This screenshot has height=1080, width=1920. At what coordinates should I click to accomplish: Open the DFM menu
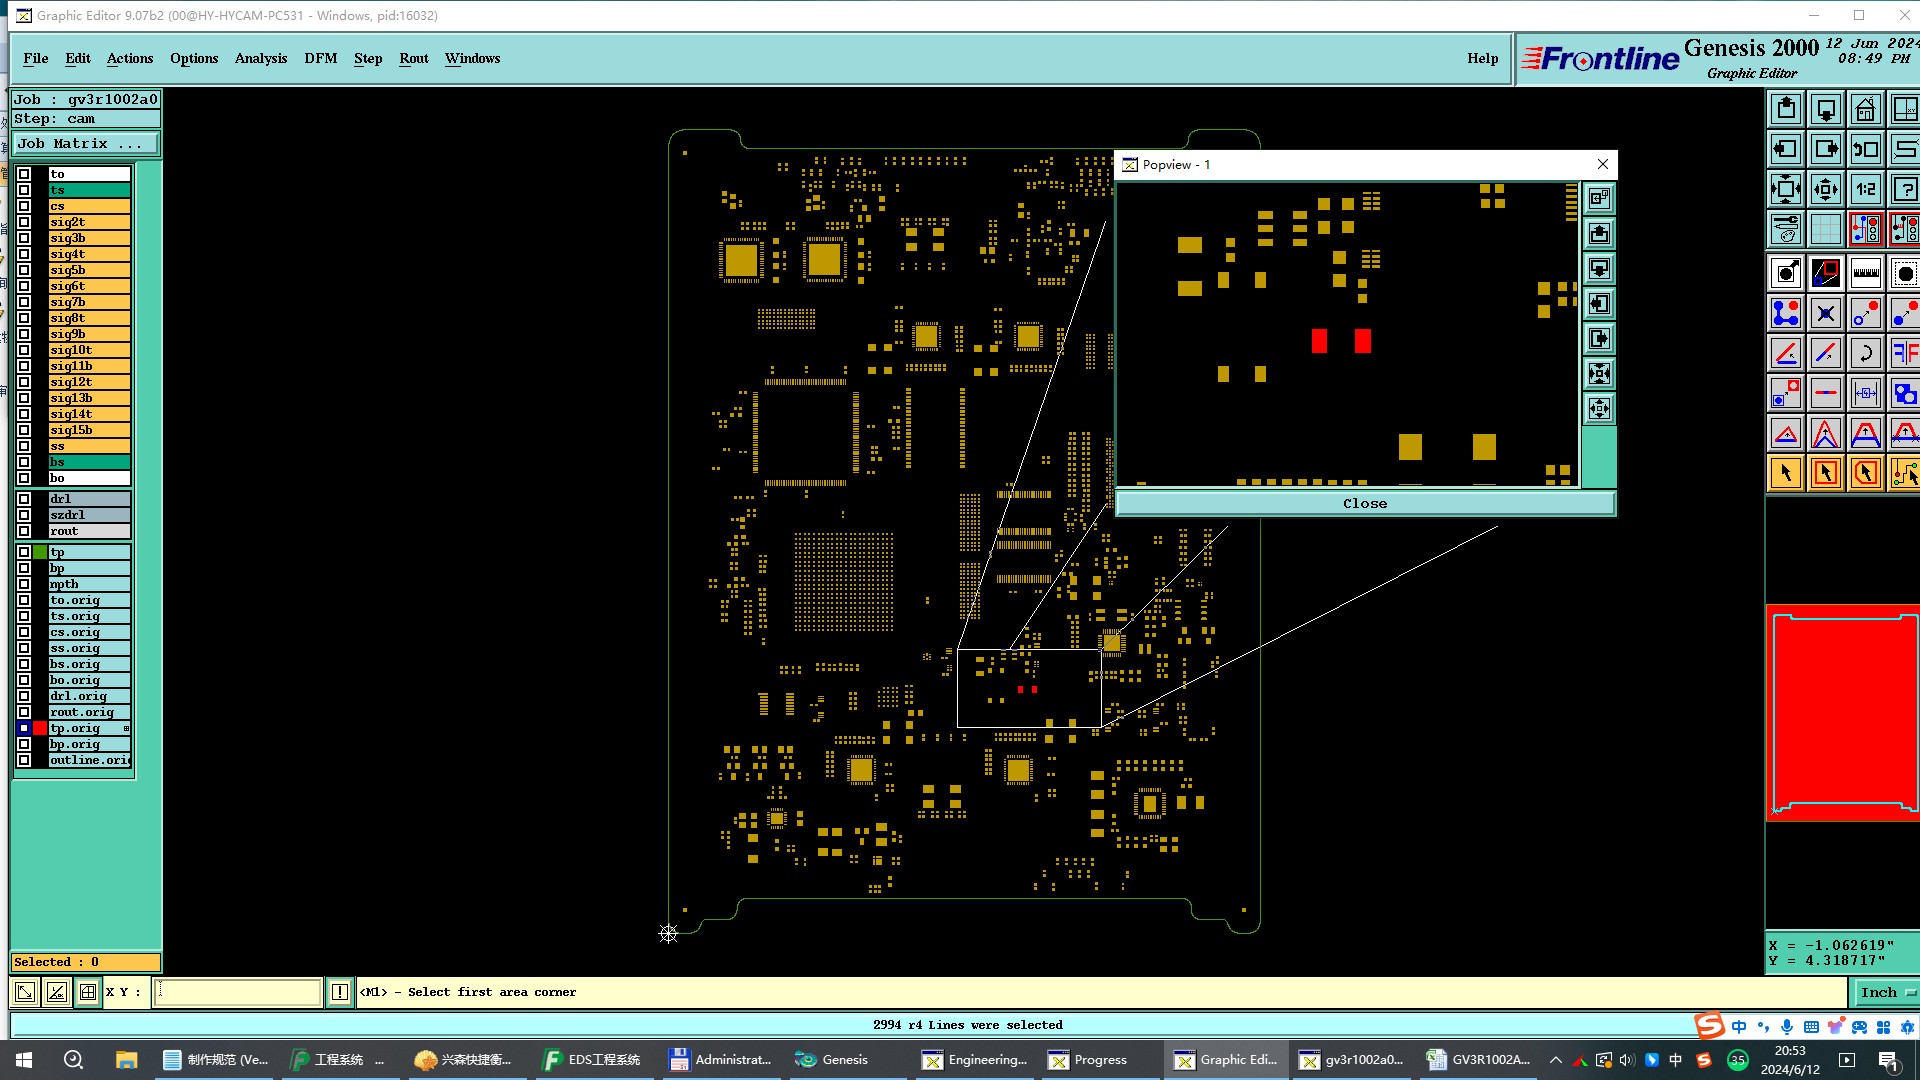tap(320, 58)
